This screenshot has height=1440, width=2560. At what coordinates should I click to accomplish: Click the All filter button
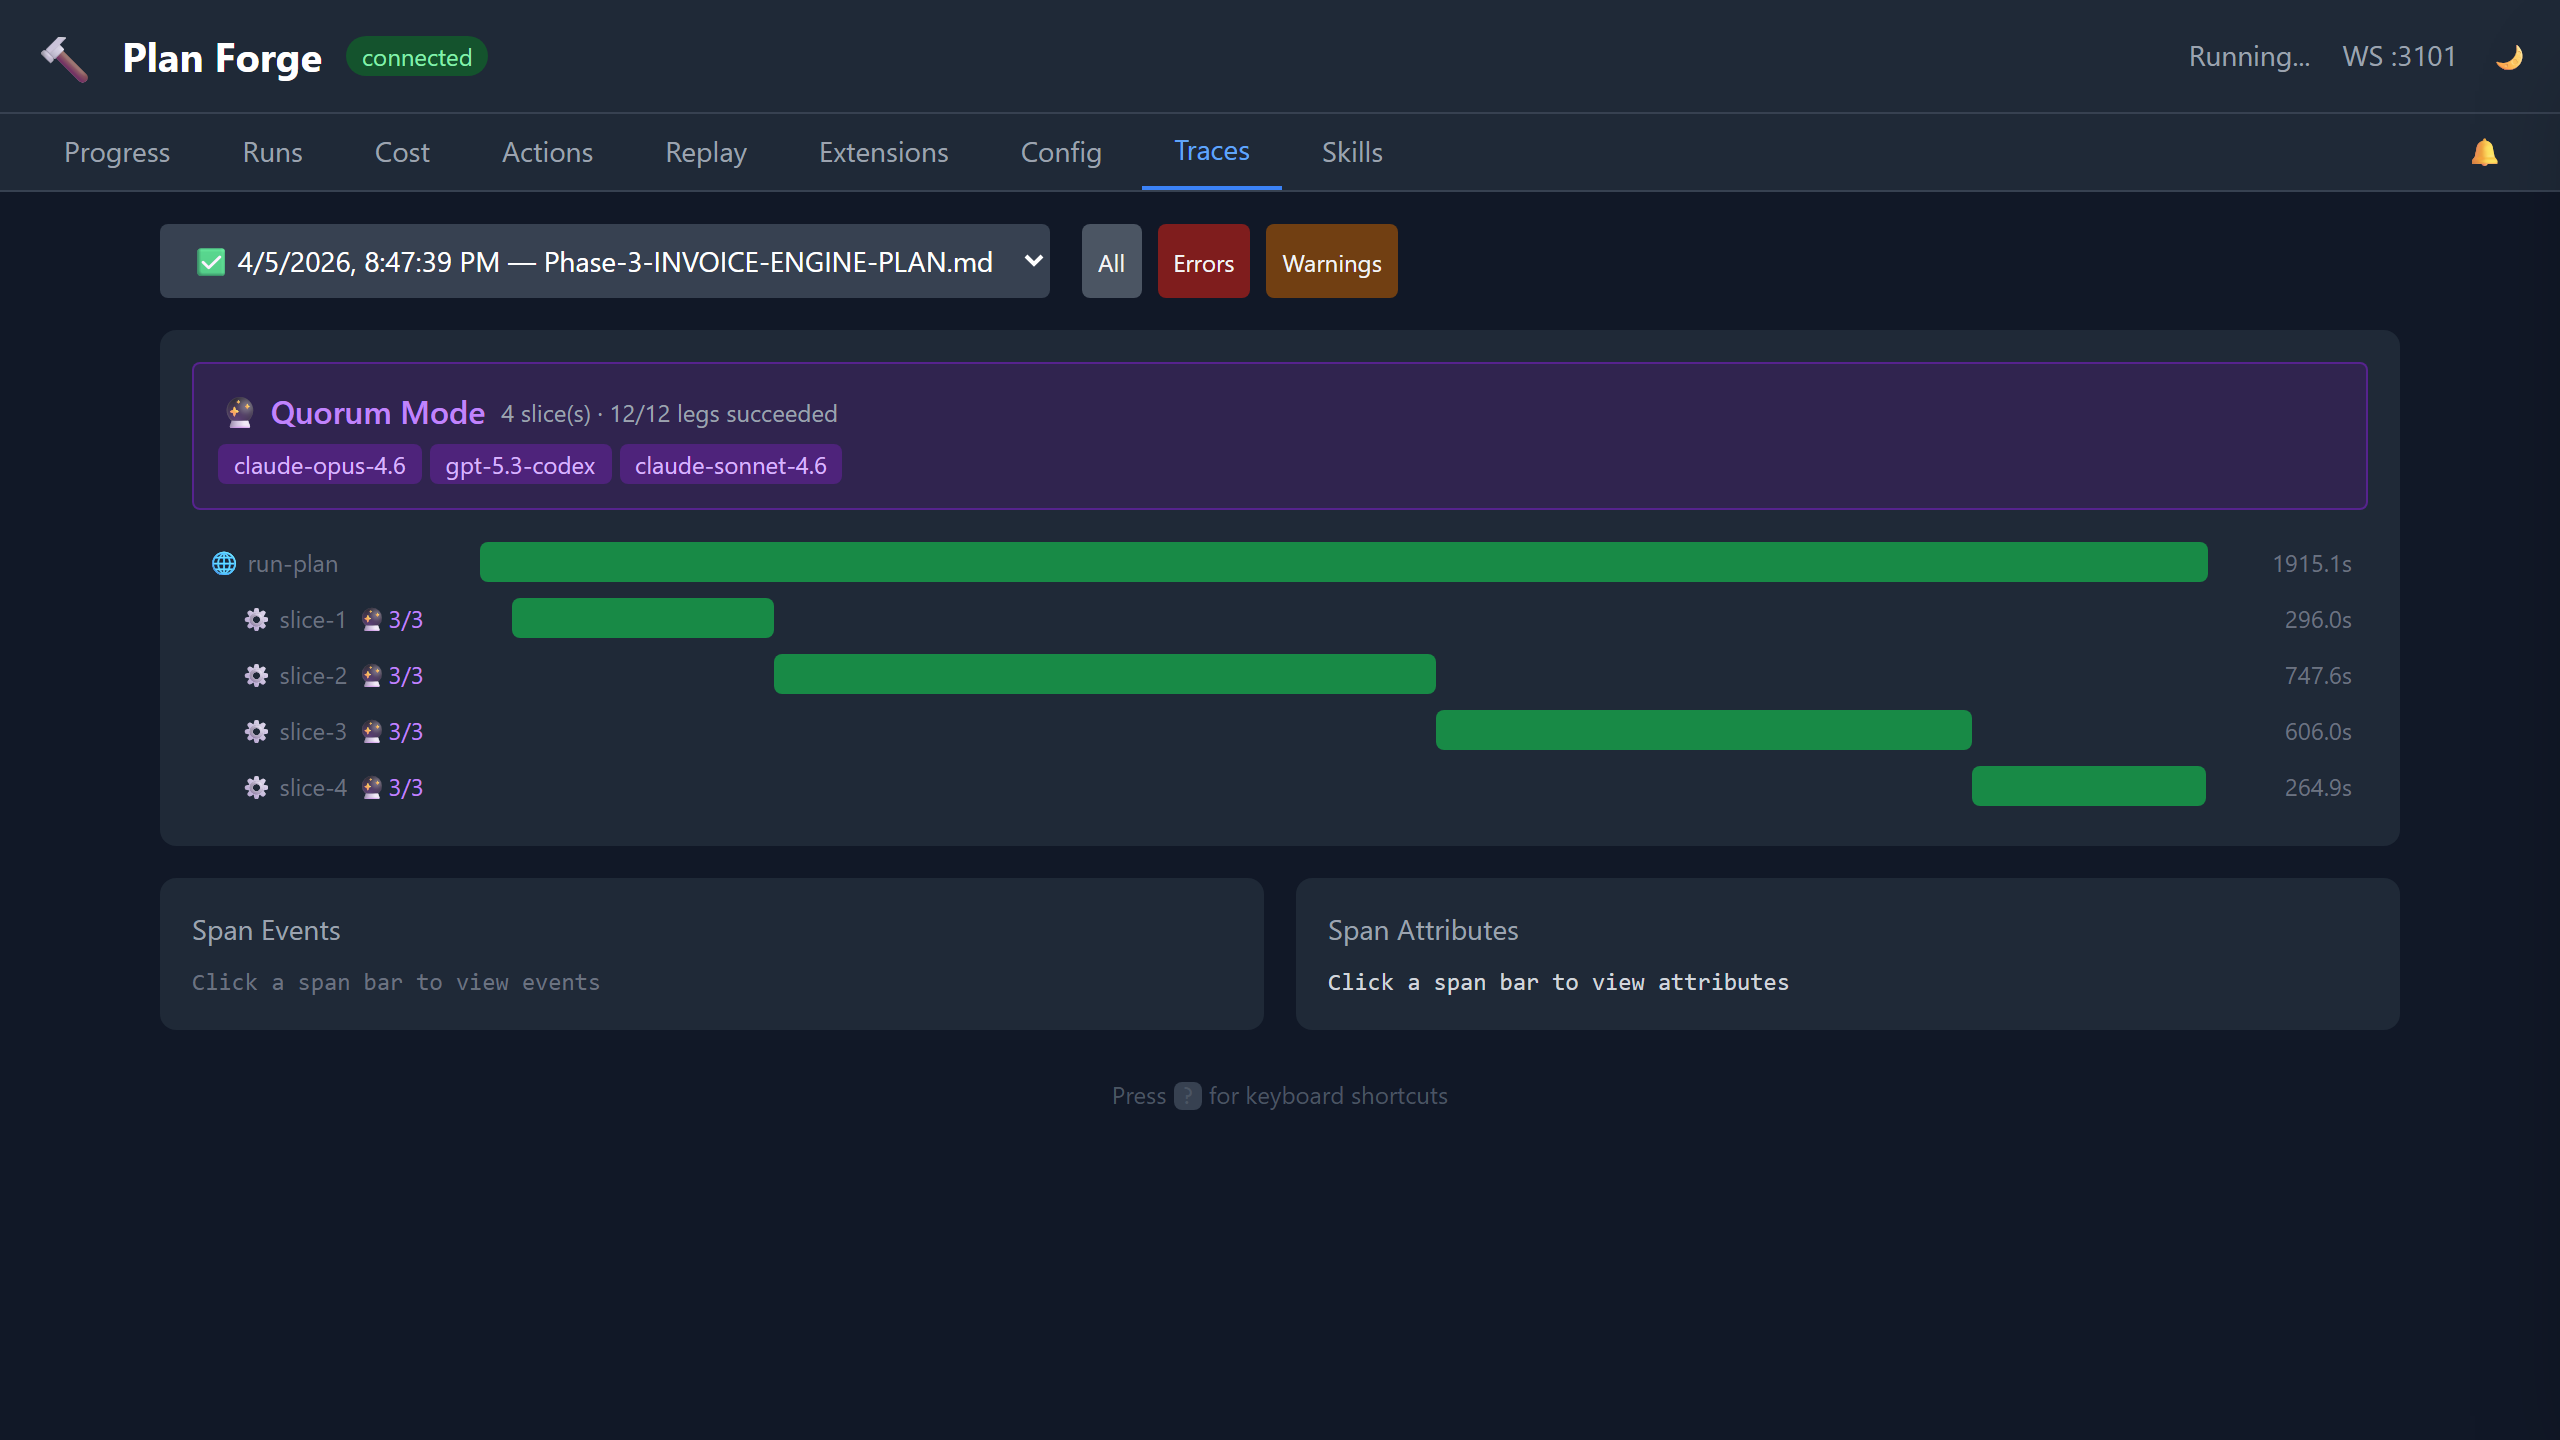[1111, 261]
